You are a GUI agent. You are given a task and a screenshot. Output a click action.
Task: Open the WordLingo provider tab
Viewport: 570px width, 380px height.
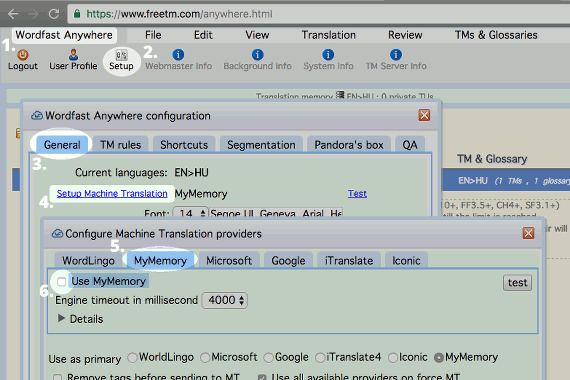pos(88,260)
